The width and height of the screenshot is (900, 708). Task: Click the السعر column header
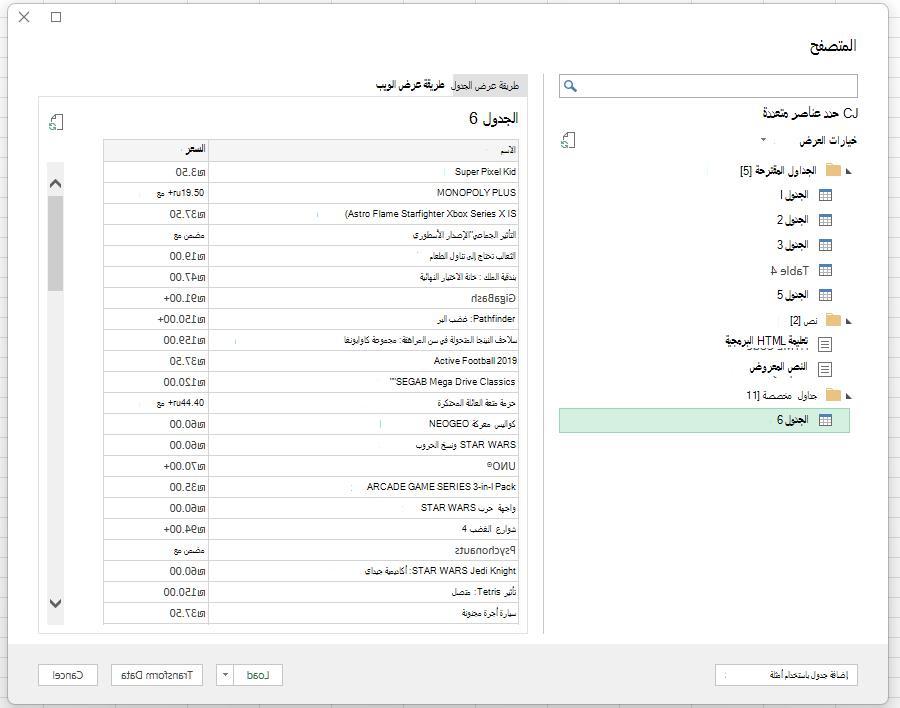click(x=156, y=150)
